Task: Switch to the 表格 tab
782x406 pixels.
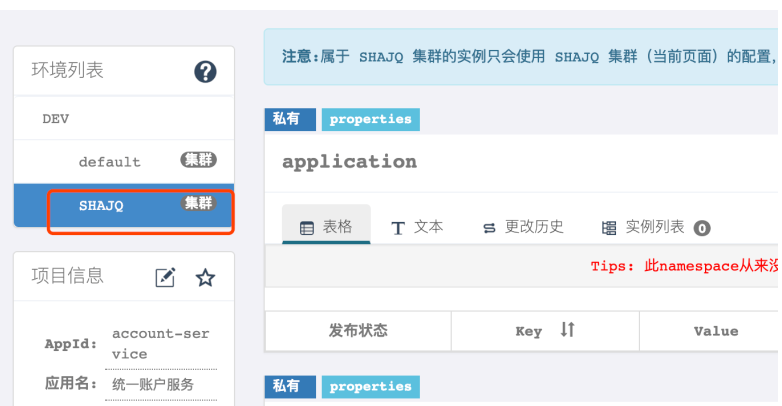Action: tap(326, 227)
